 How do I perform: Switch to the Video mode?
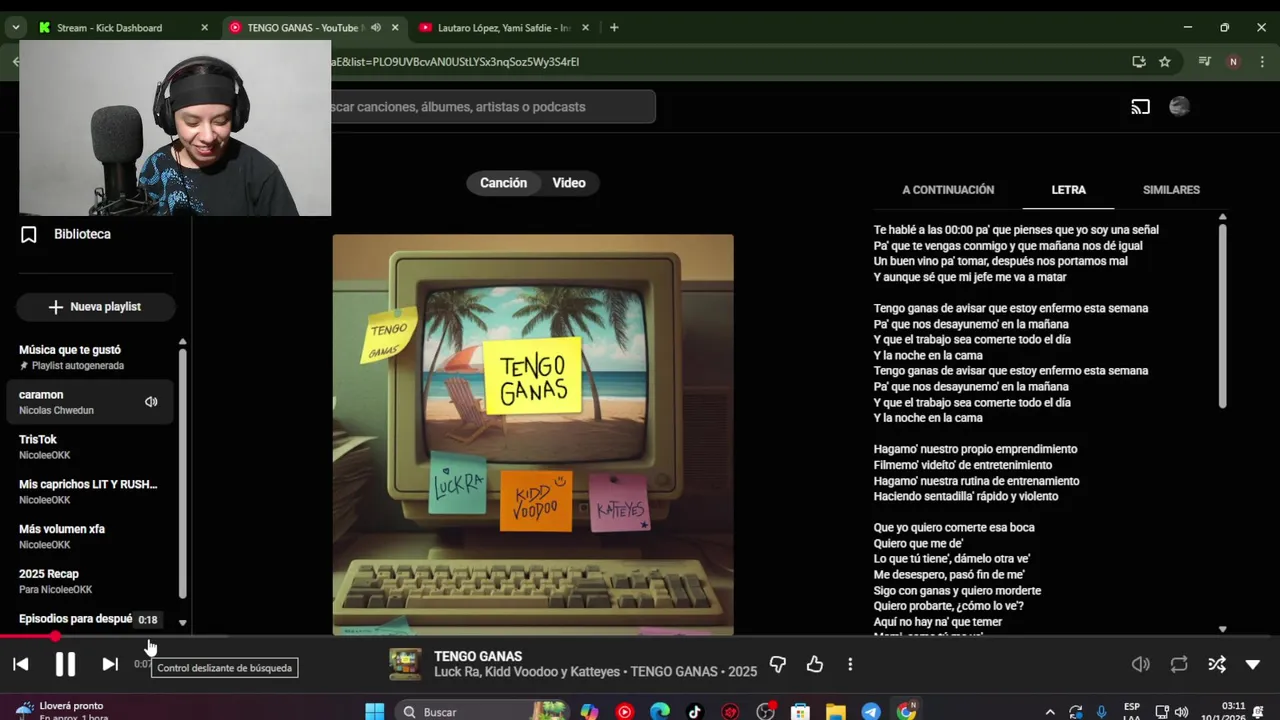pos(569,183)
